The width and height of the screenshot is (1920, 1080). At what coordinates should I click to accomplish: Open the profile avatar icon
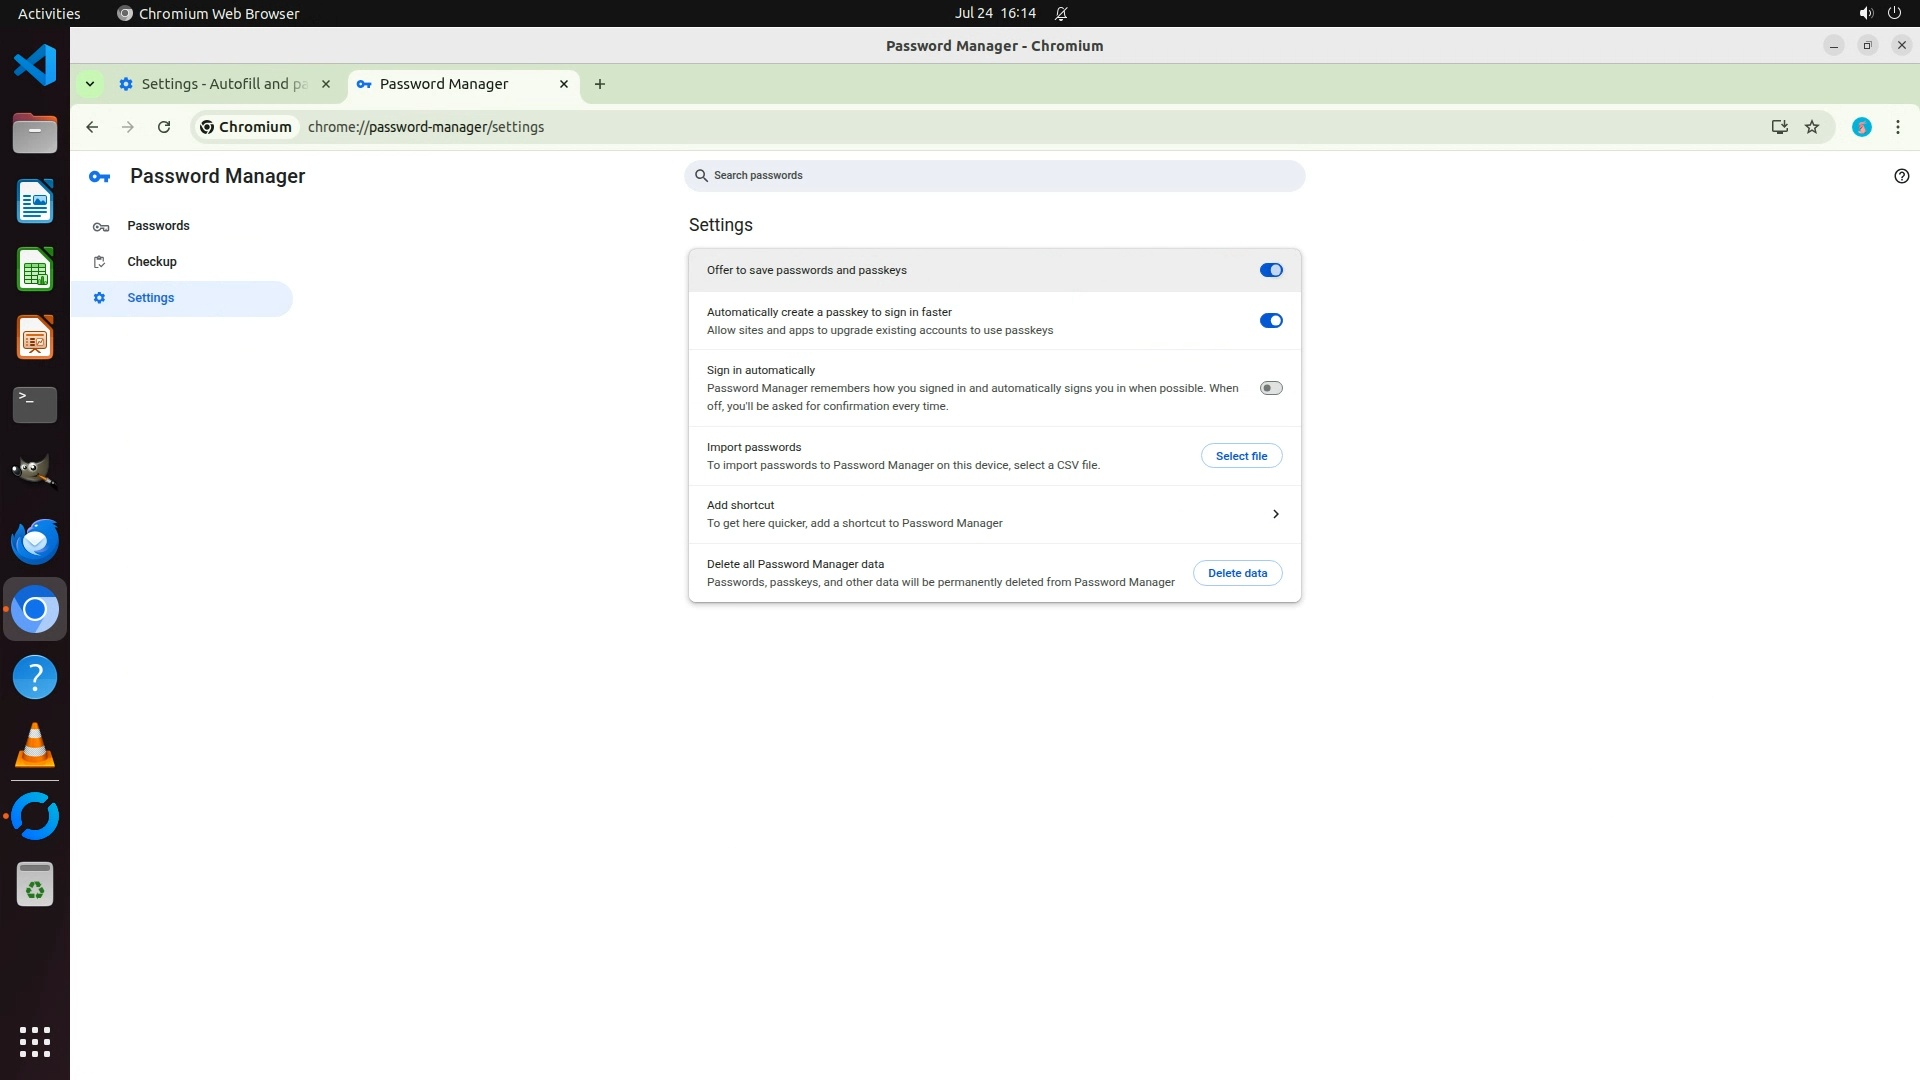1861,127
